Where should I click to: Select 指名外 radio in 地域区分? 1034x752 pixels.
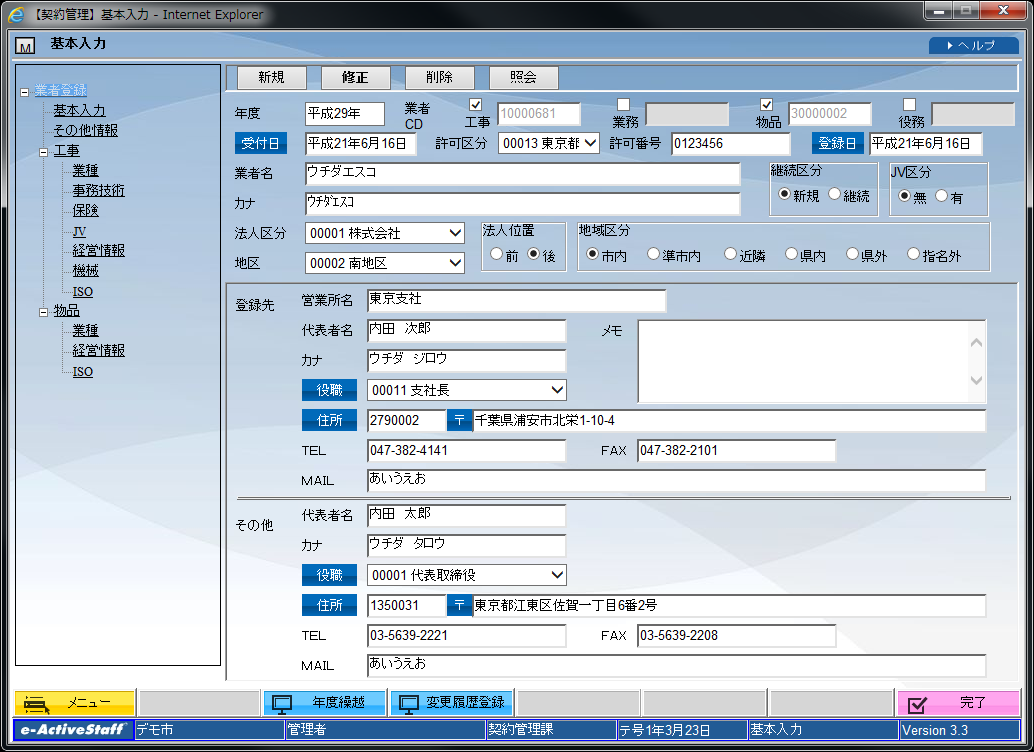tap(913, 254)
